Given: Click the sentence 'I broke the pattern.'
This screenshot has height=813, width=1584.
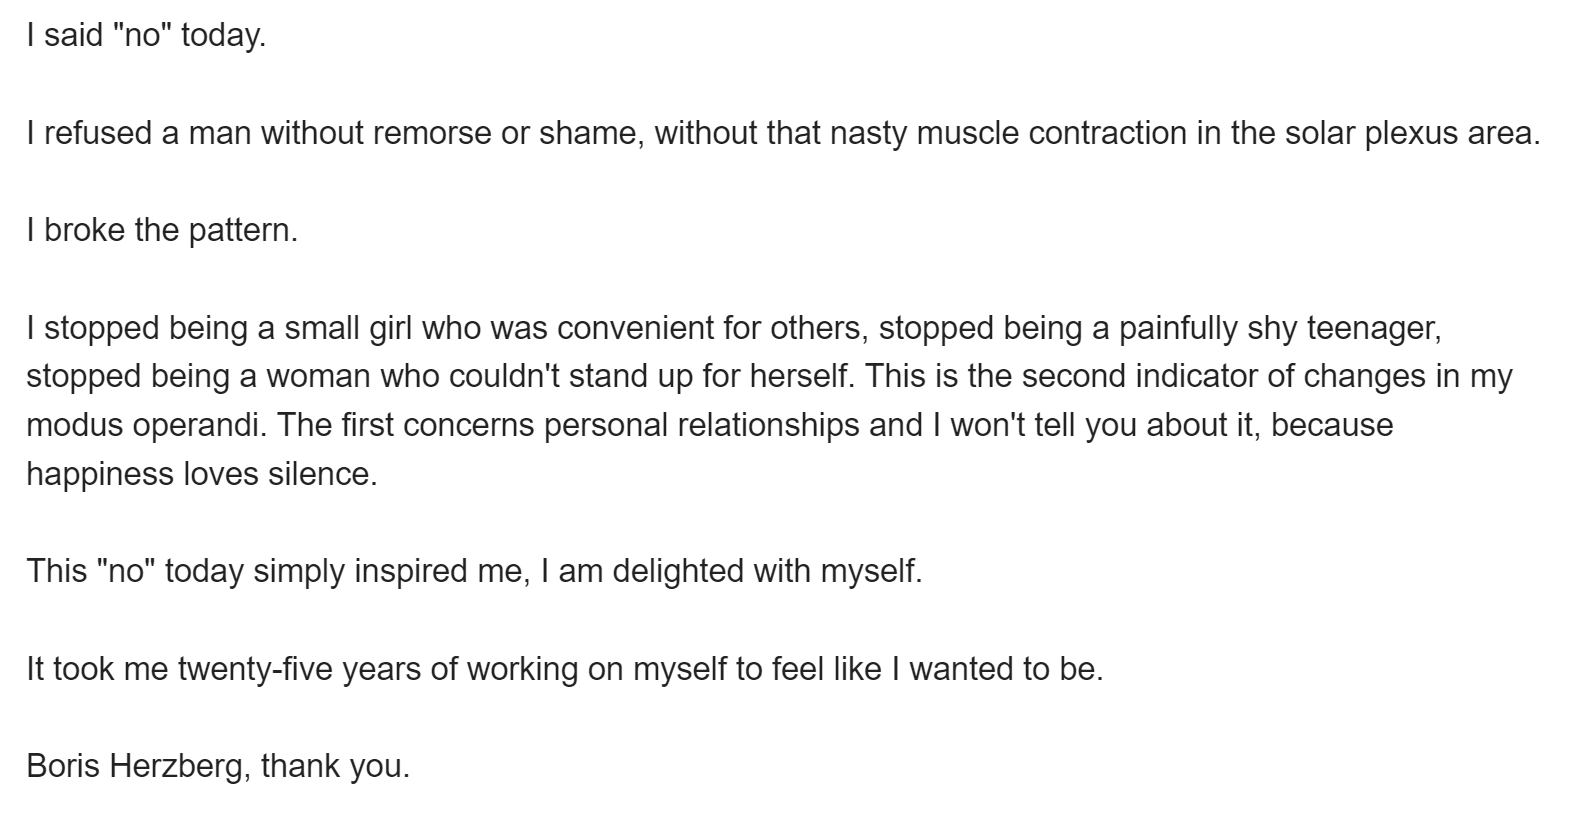Looking at the screenshot, I should pyautogui.click(x=162, y=230).
